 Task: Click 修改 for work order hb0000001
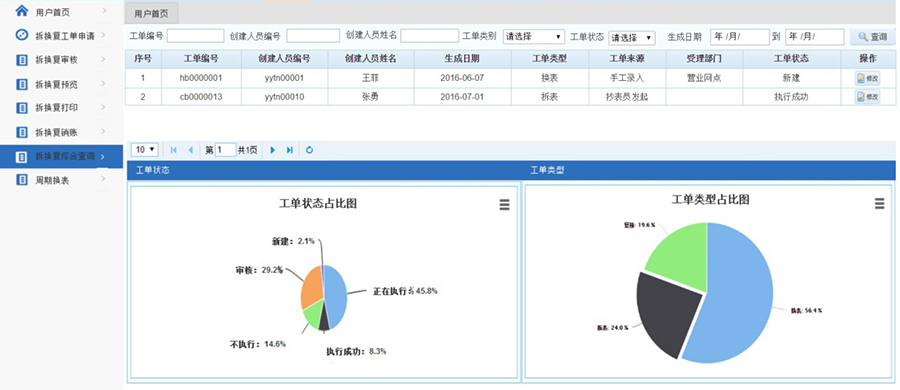867,79
